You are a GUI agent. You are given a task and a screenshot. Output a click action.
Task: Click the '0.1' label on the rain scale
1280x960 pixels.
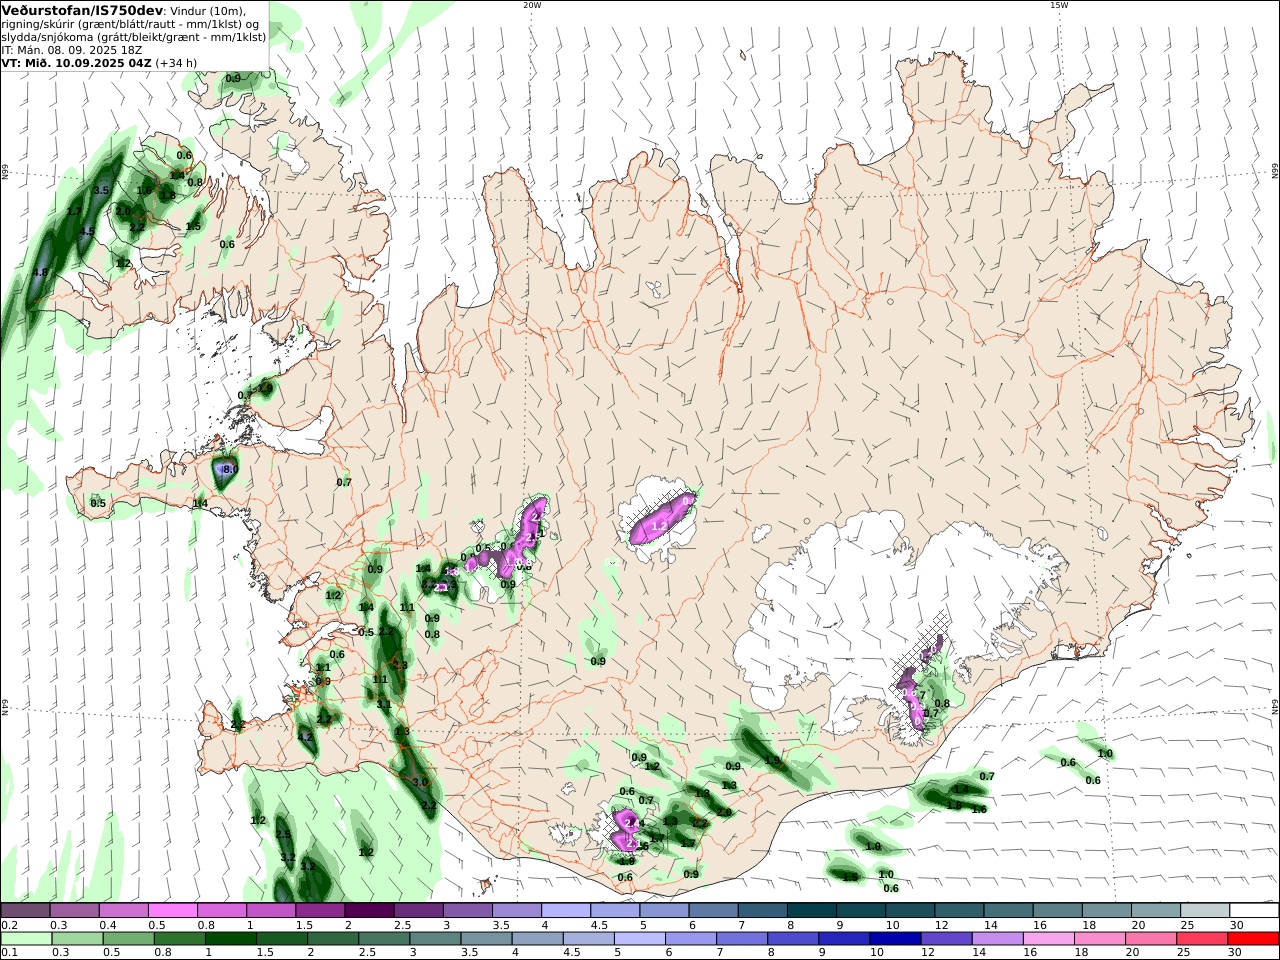9,953
